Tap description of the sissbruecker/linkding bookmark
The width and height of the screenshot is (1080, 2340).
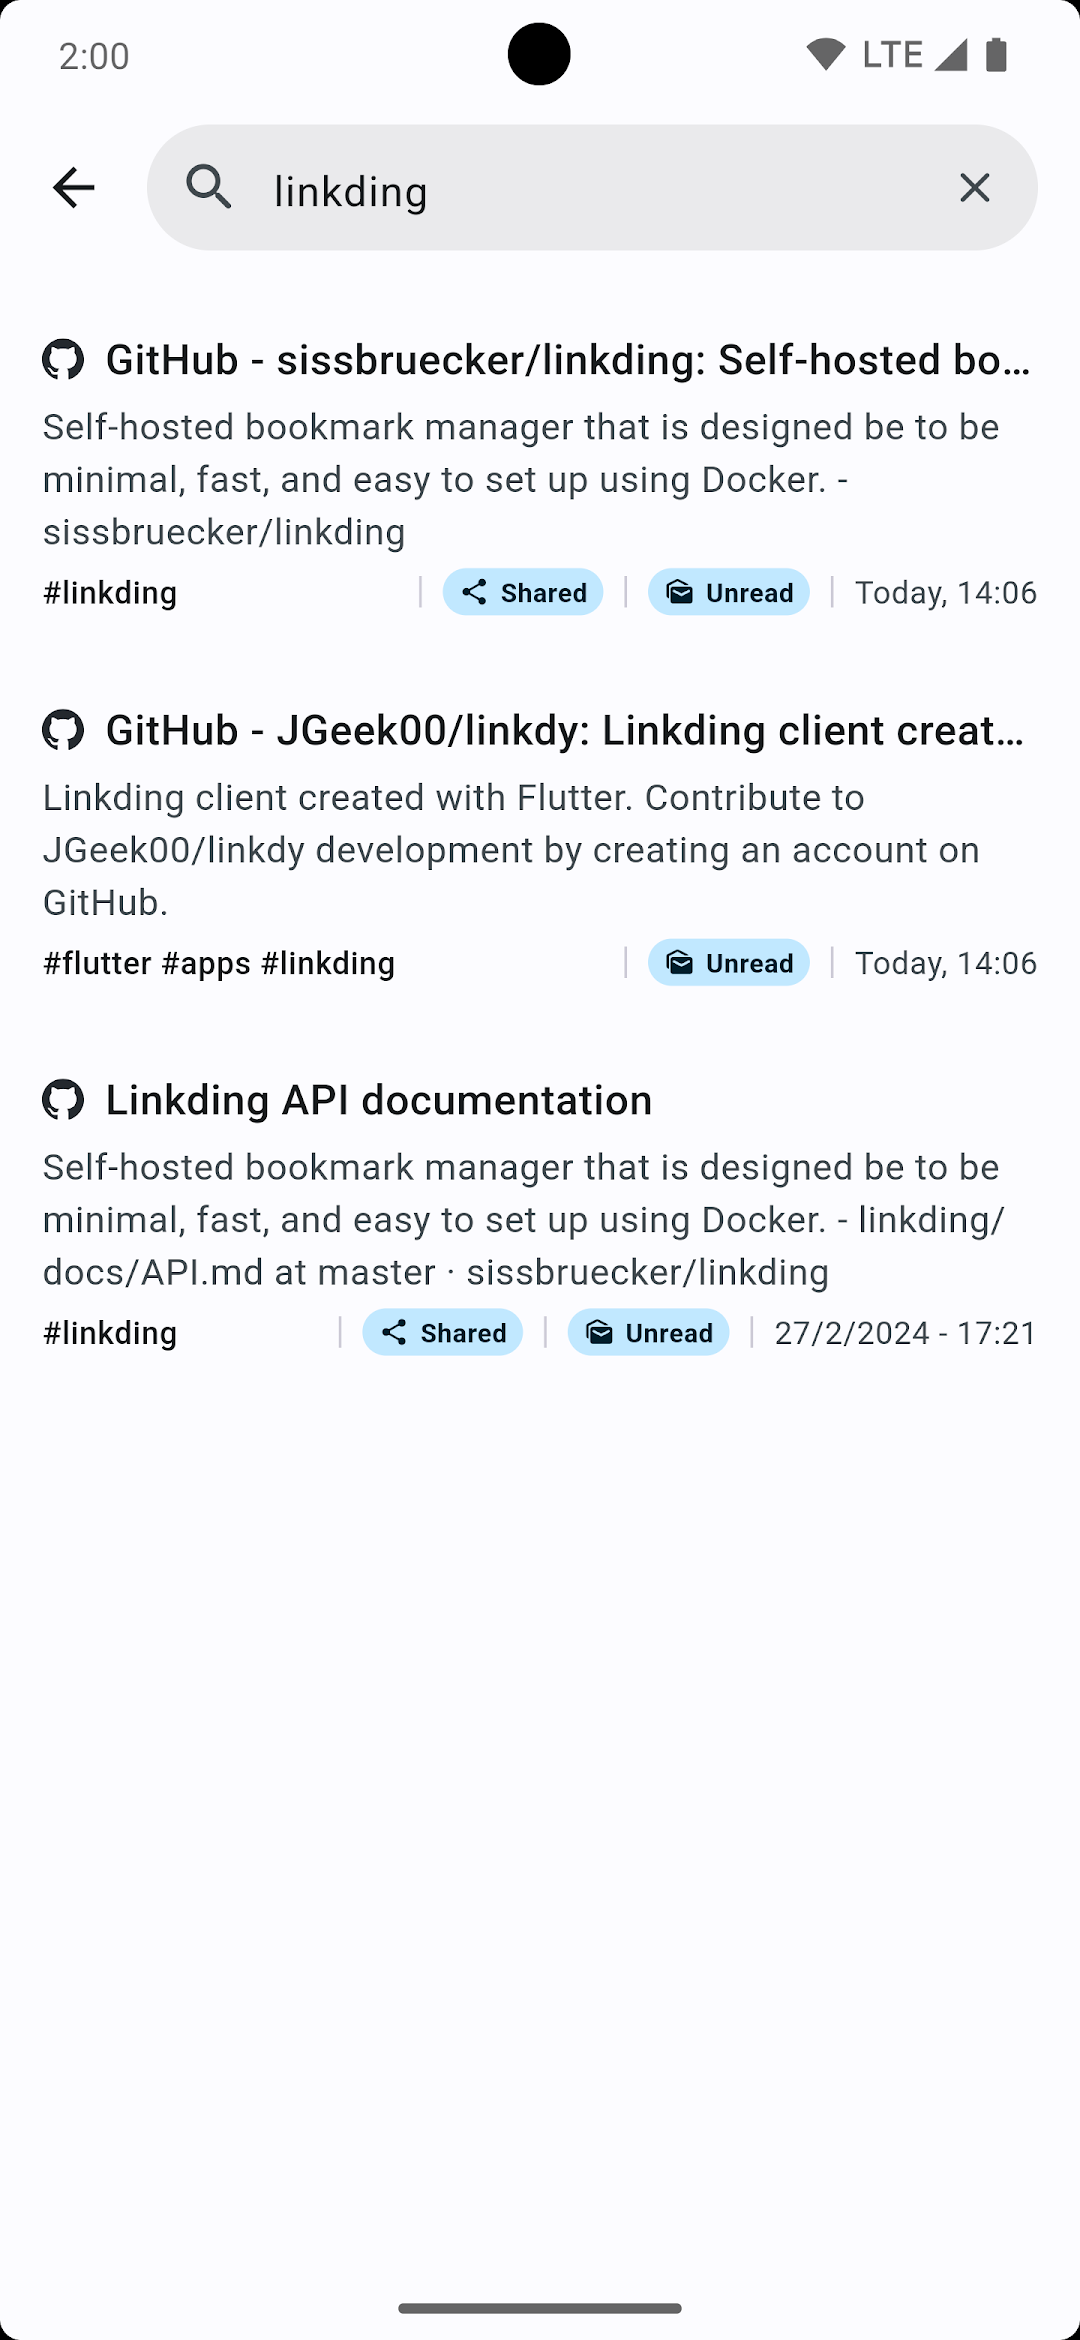(521, 480)
